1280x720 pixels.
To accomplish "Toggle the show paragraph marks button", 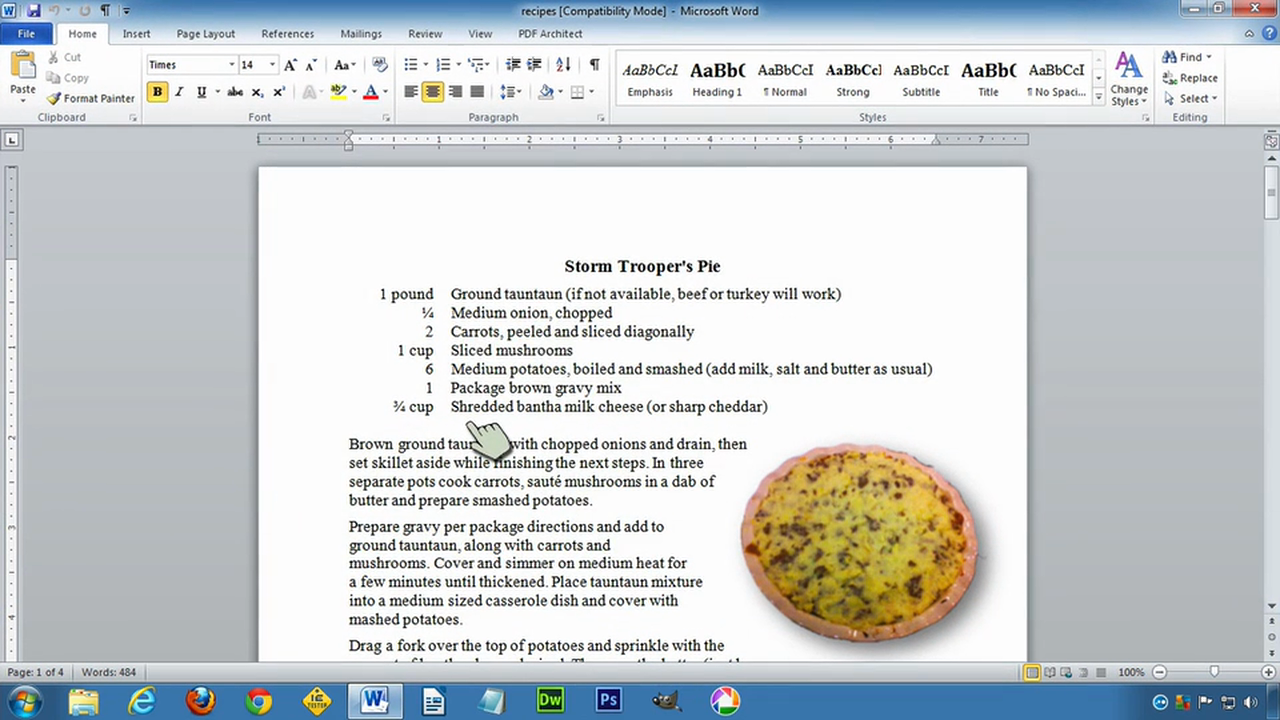I will click(594, 64).
